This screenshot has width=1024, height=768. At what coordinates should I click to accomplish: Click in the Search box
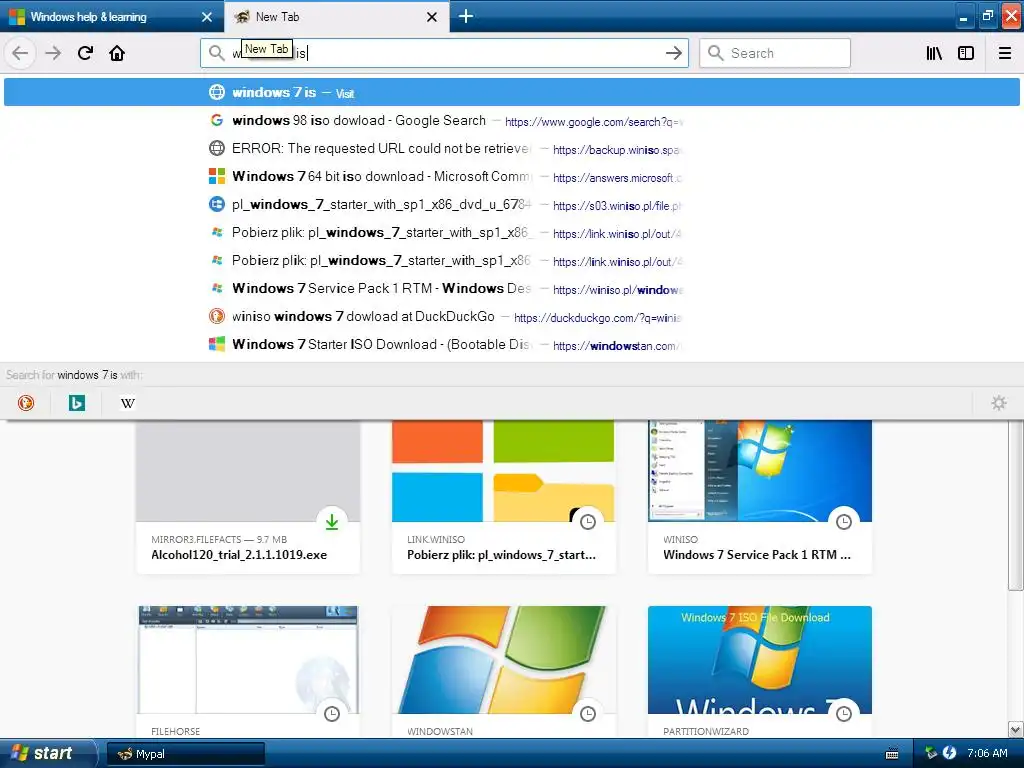coord(775,53)
